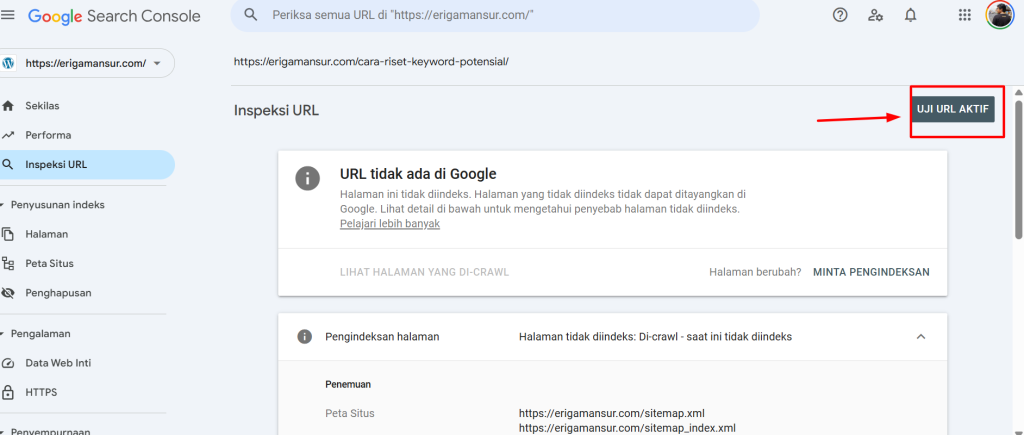The height and width of the screenshot is (435, 1024).
Task: Open the Pelajari lebih banyak link
Action: [390, 223]
